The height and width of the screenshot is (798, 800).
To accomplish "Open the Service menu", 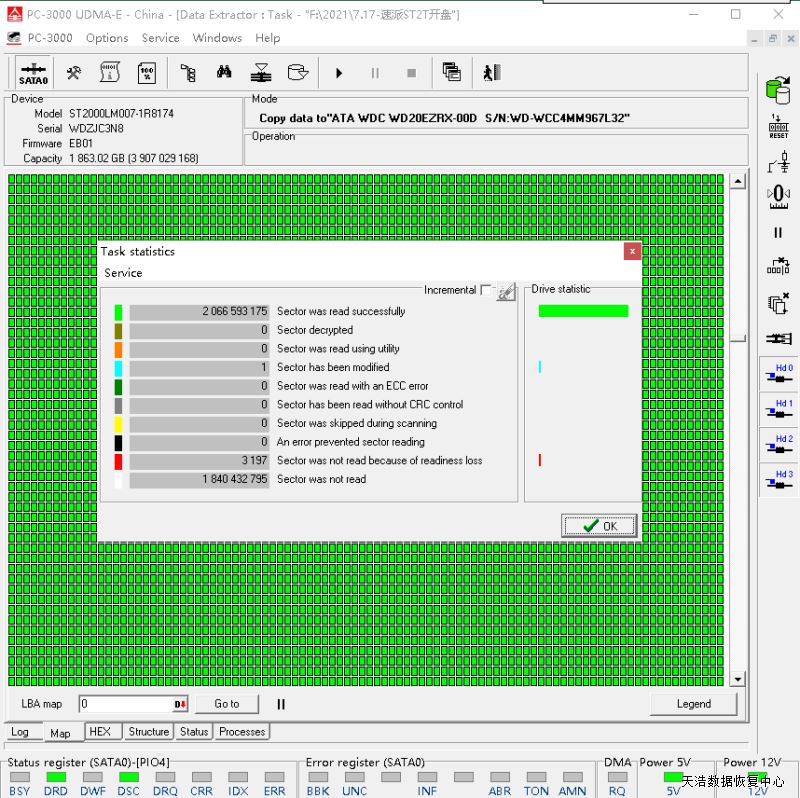I will tap(160, 38).
